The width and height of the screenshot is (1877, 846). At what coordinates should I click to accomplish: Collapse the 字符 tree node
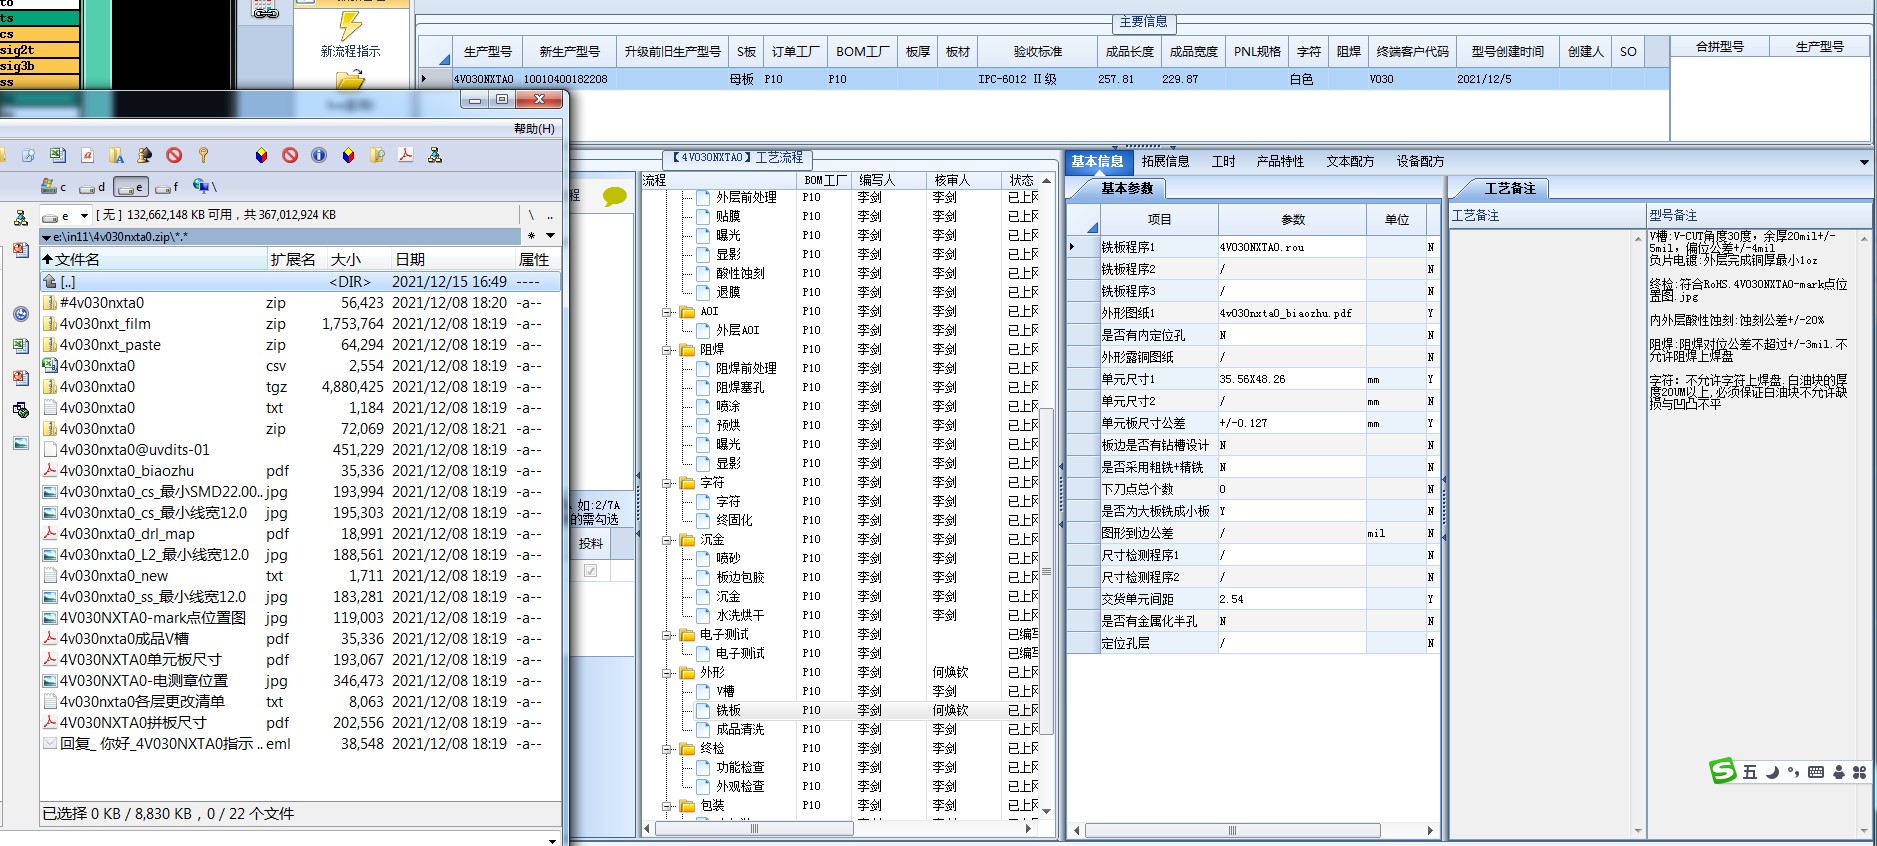point(667,483)
